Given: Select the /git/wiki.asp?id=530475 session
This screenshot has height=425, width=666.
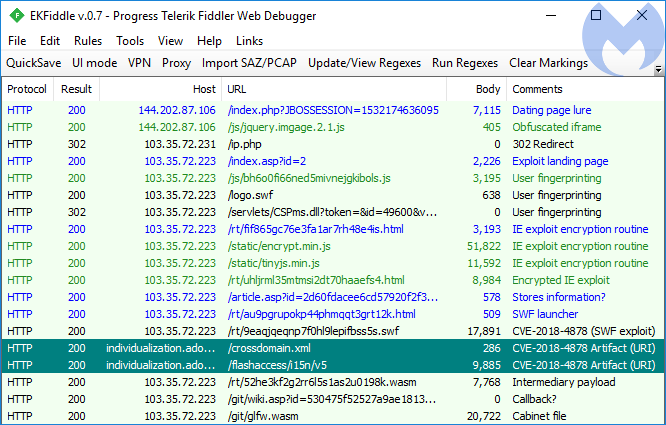Looking at the screenshot, I should tap(333, 399).
